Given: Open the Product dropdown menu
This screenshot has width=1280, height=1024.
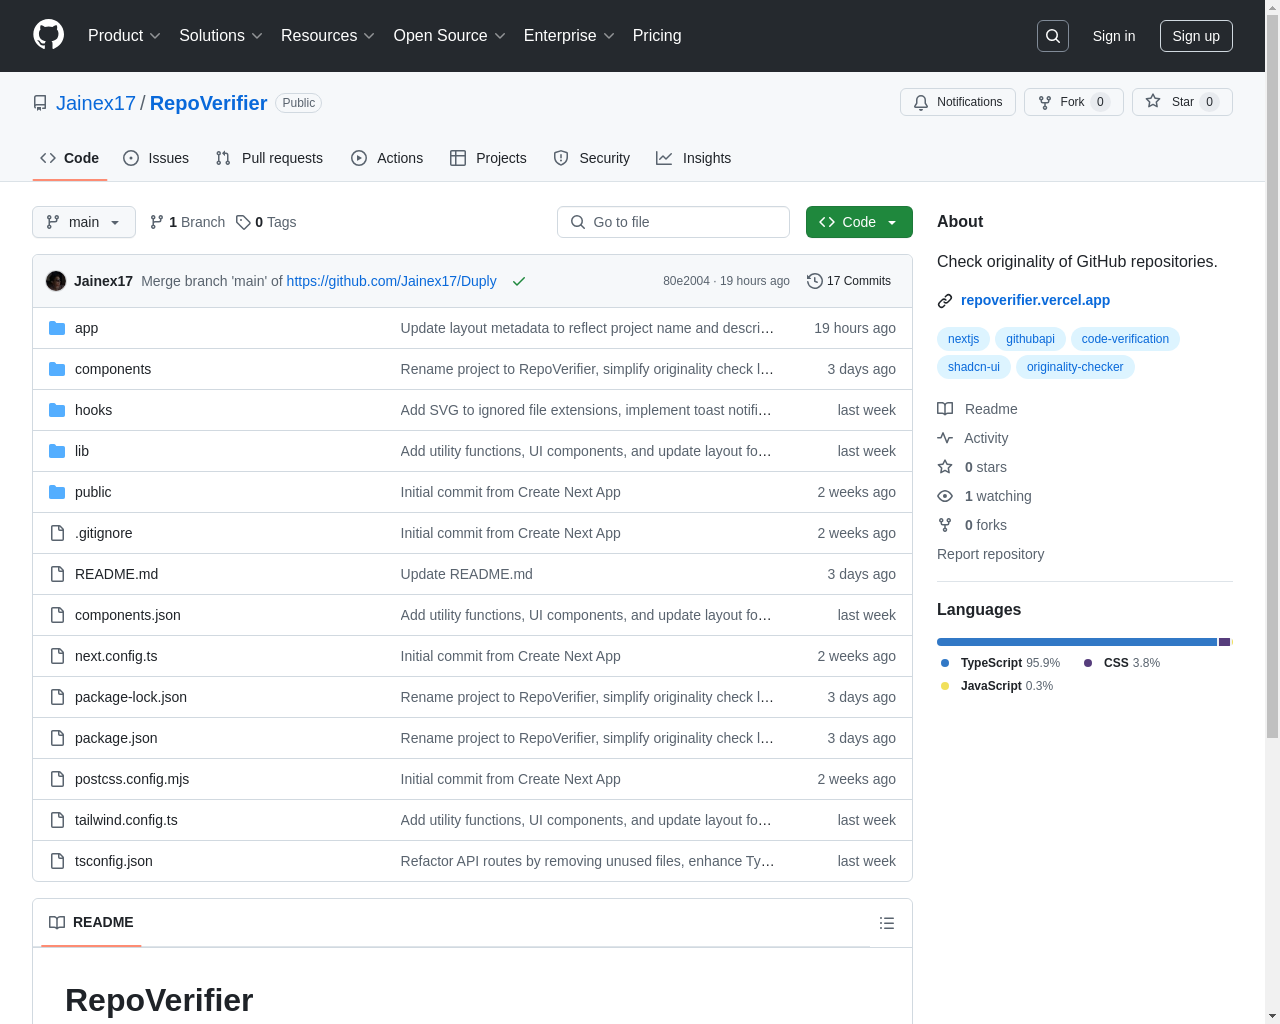Looking at the screenshot, I should coord(124,36).
